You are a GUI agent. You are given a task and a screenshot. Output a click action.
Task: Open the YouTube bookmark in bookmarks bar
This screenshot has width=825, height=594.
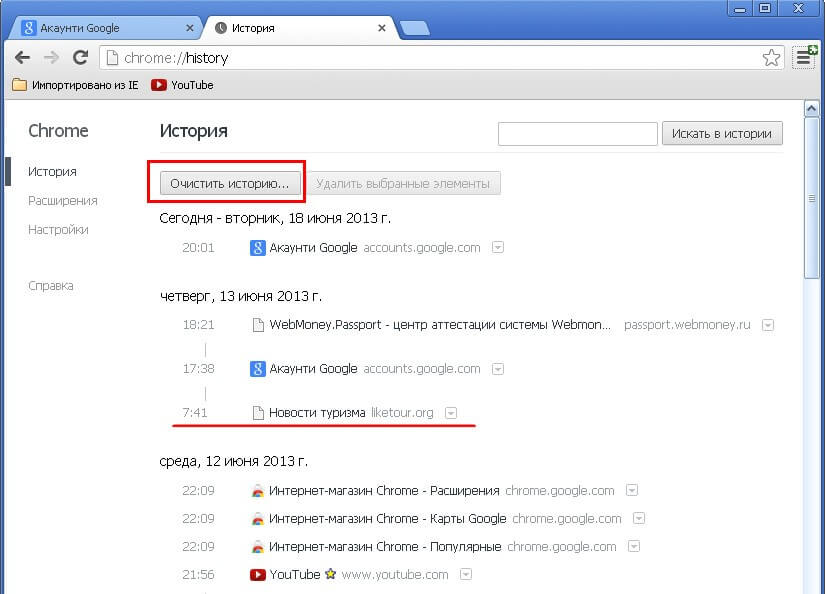tap(182, 85)
